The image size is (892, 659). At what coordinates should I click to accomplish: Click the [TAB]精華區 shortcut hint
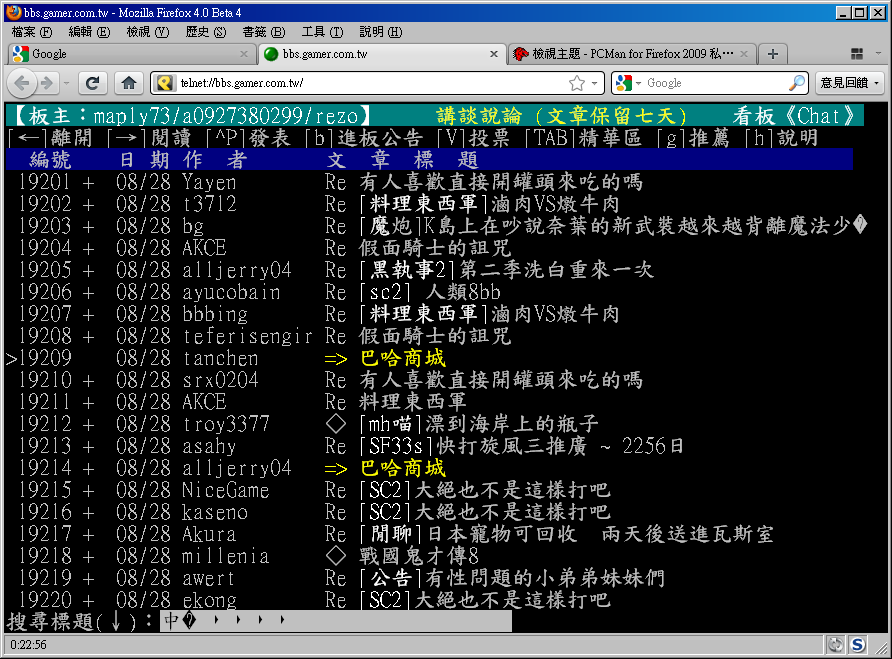pos(583,138)
